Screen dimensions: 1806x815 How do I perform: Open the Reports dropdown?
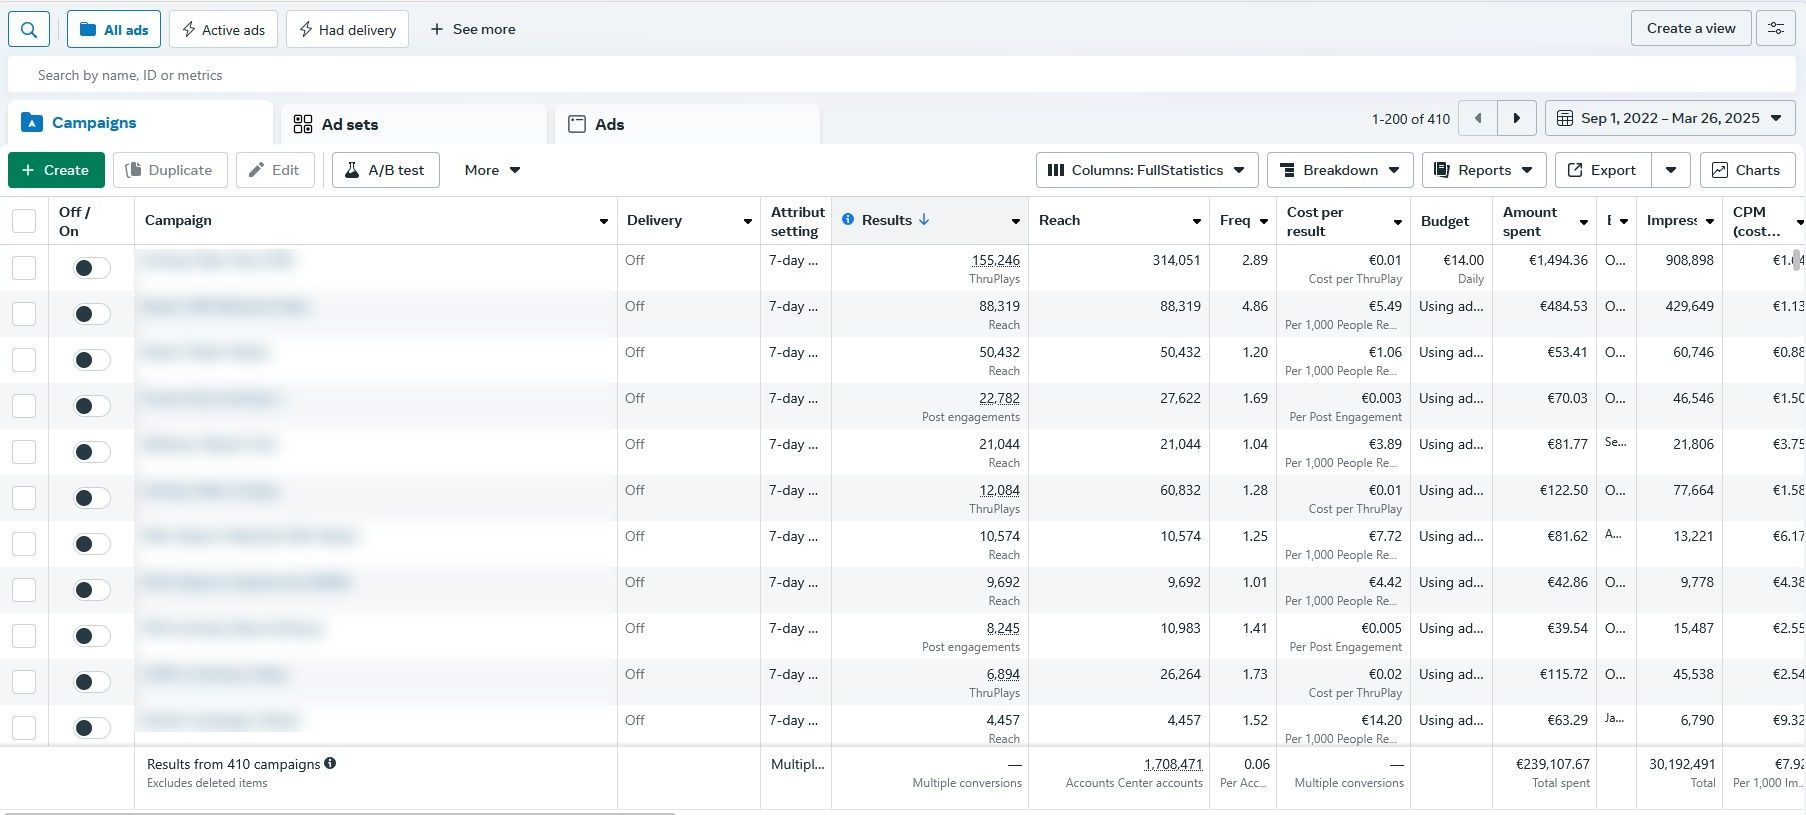(1484, 170)
